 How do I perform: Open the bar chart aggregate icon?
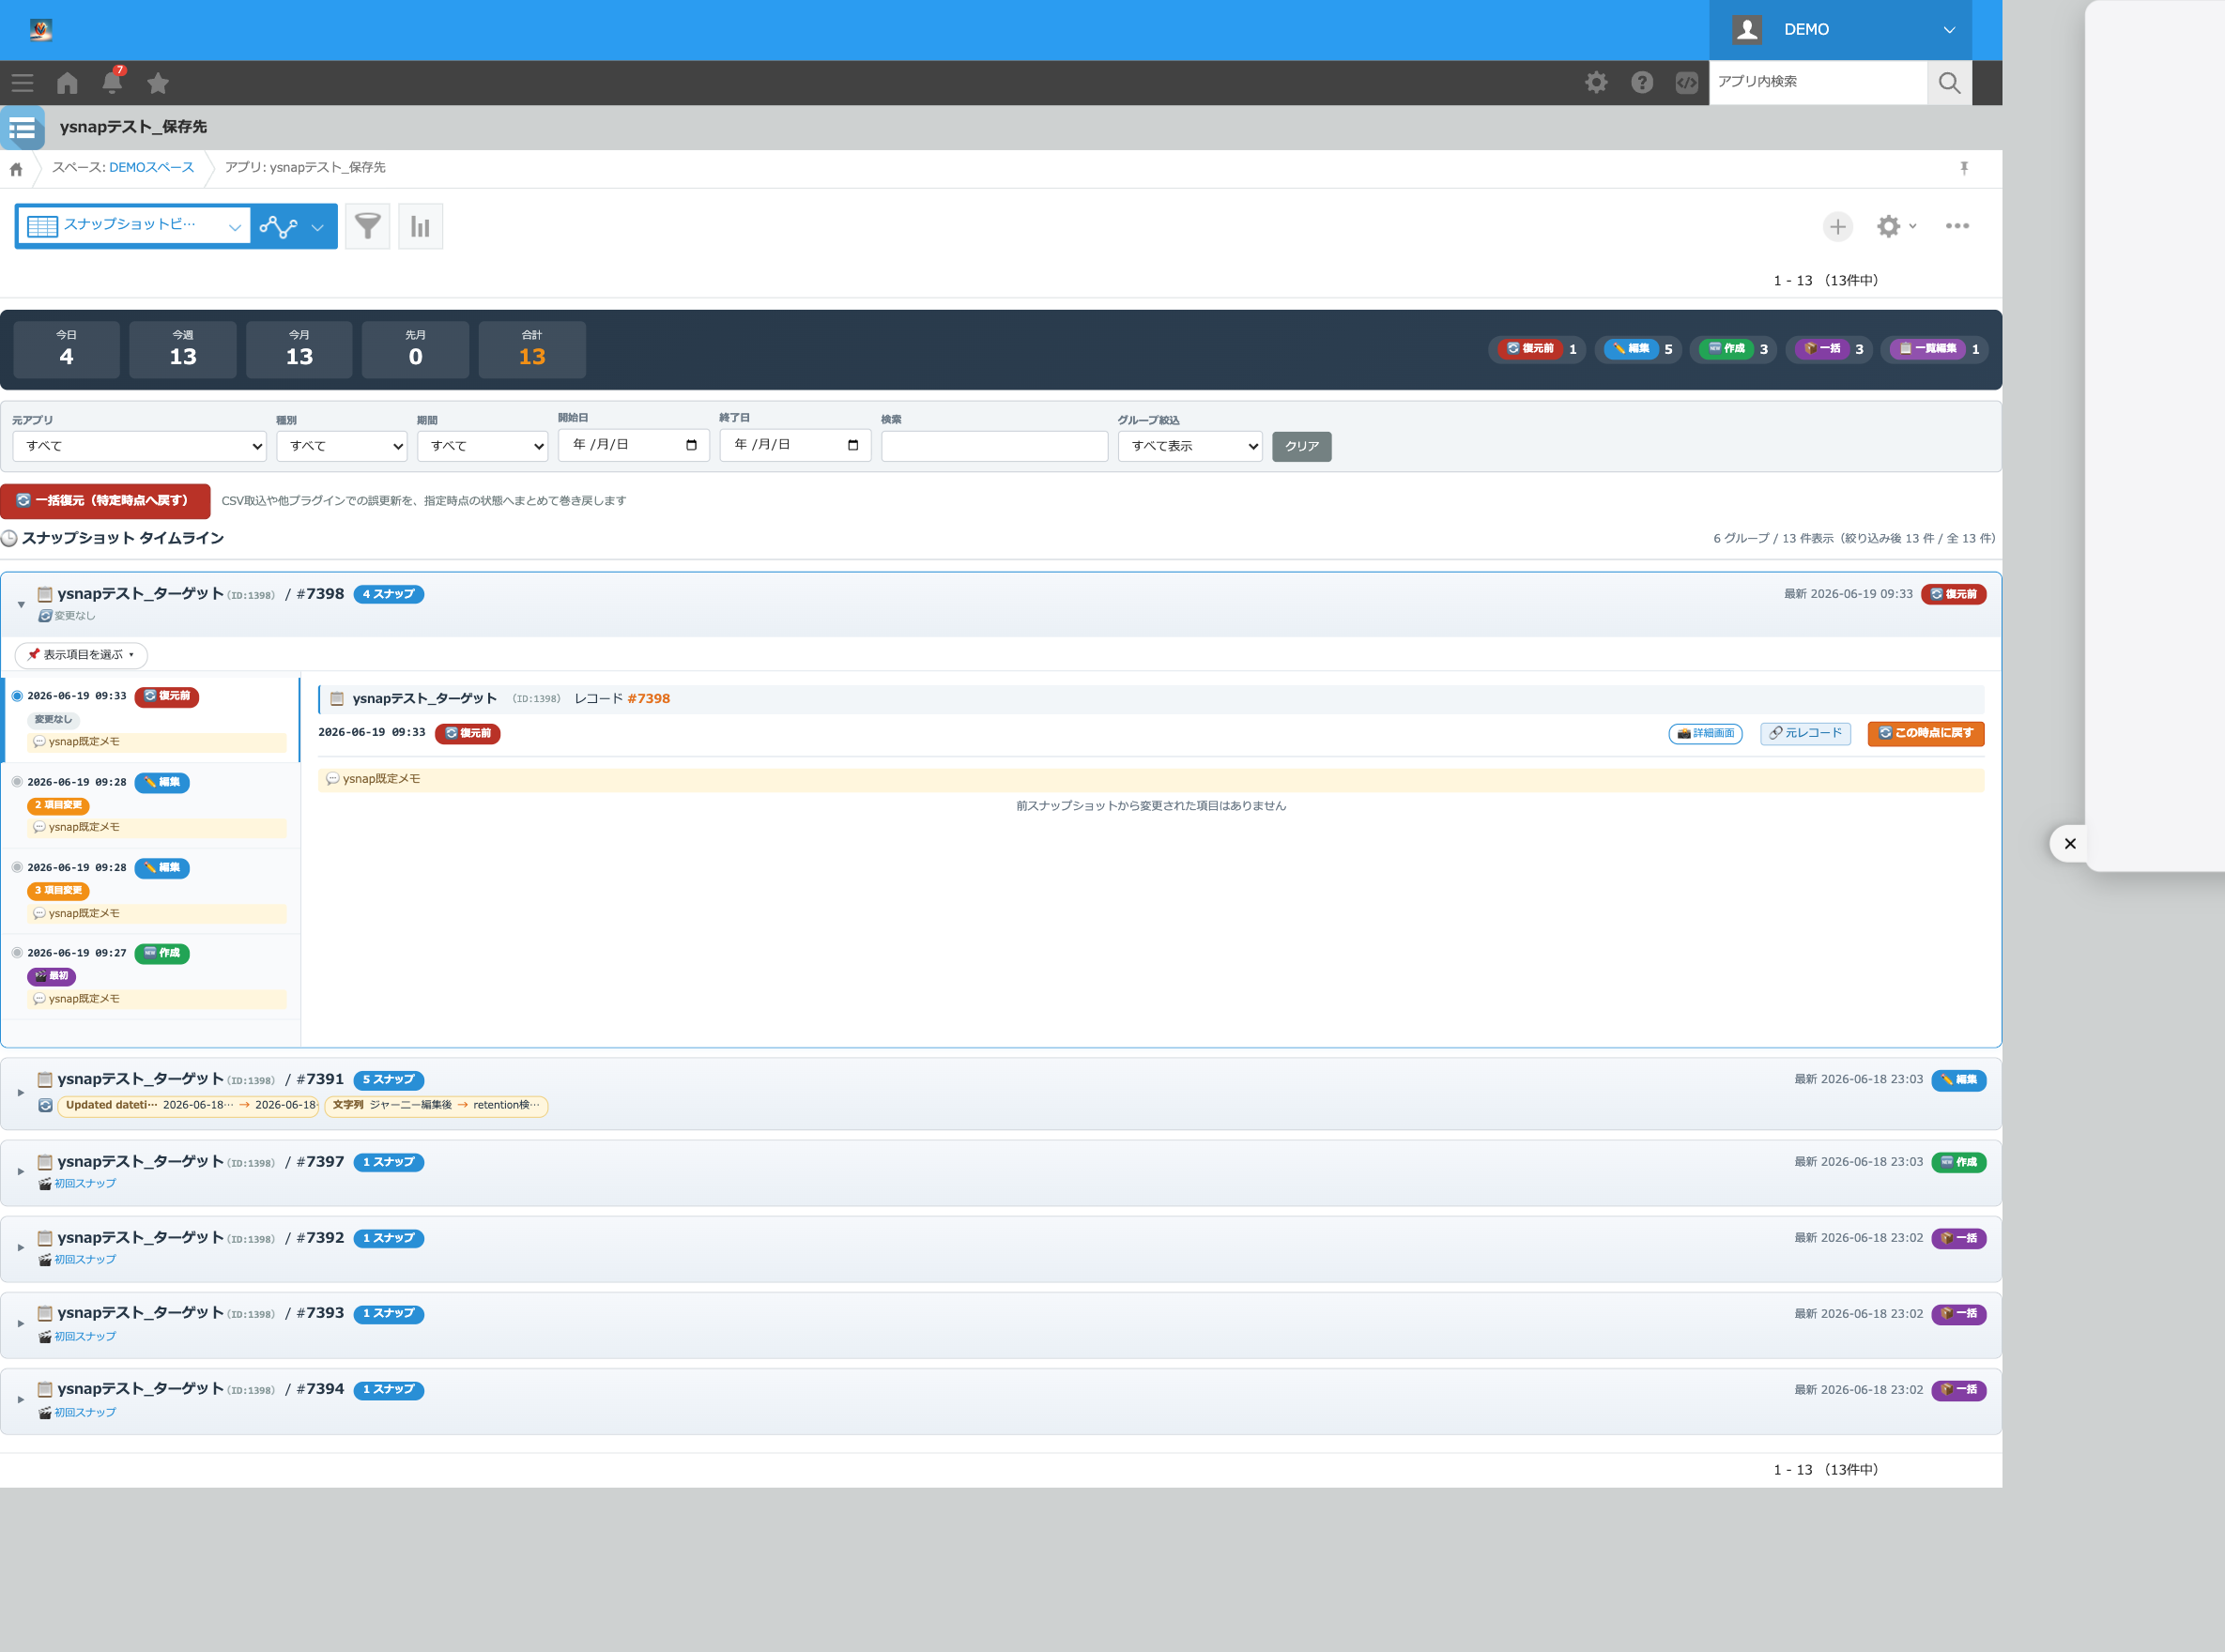(420, 226)
